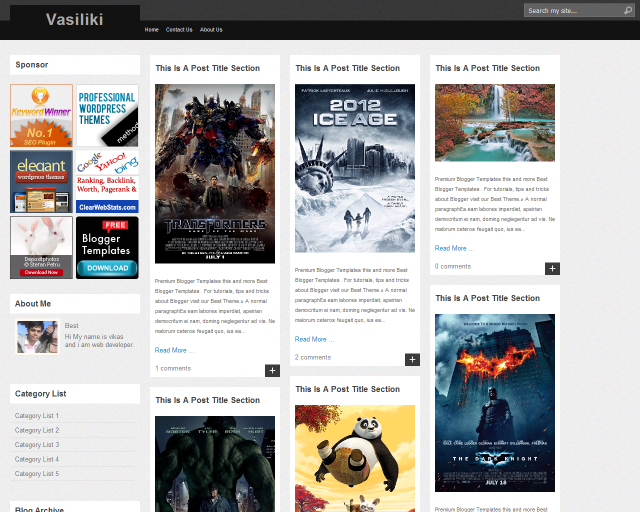
Task: Click the post title above the Transformers poster
Action: pyautogui.click(x=207, y=68)
